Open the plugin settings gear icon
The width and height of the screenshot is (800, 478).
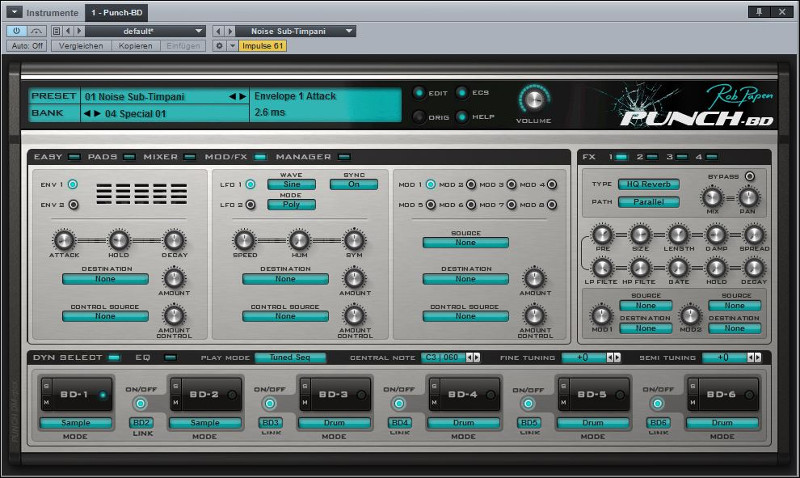tap(219, 46)
